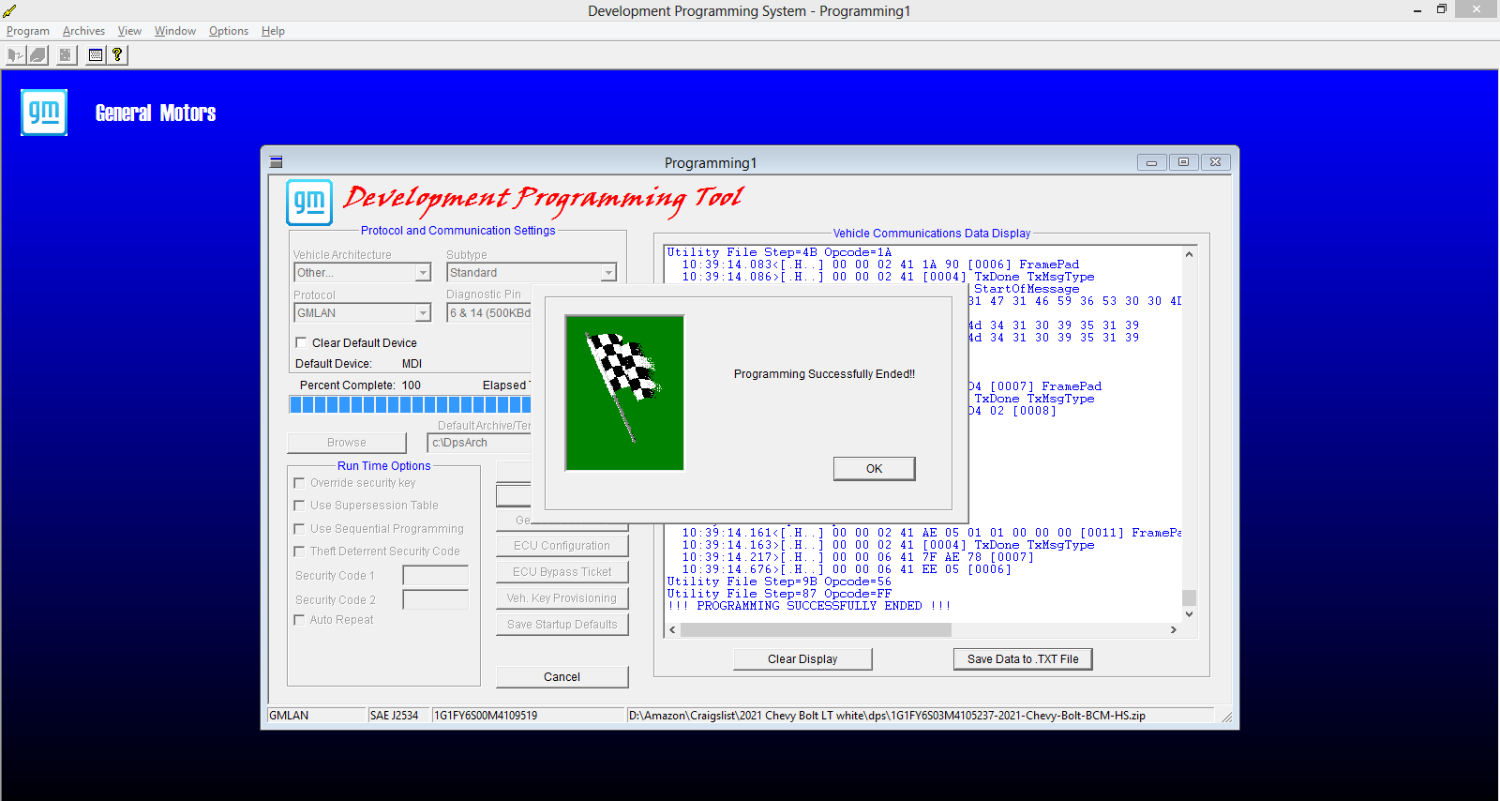This screenshot has width=1500, height=801.
Task: Open the Protocol dropdown showing GMLAN
Action: (x=423, y=313)
